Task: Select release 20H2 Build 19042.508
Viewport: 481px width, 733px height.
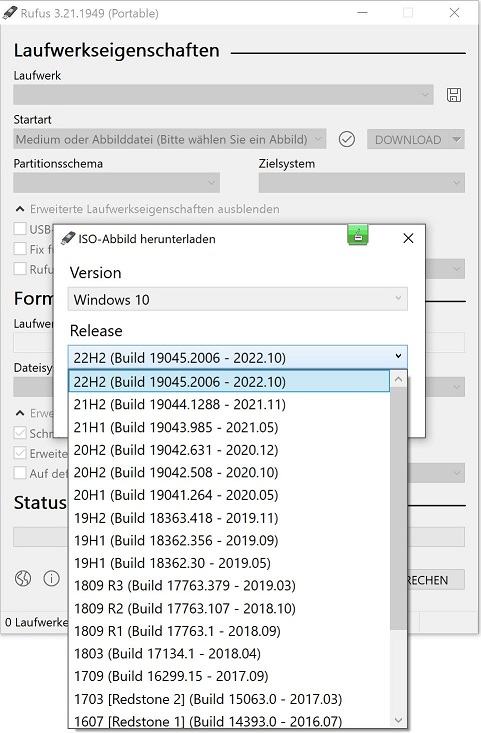Action: click(x=229, y=472)
